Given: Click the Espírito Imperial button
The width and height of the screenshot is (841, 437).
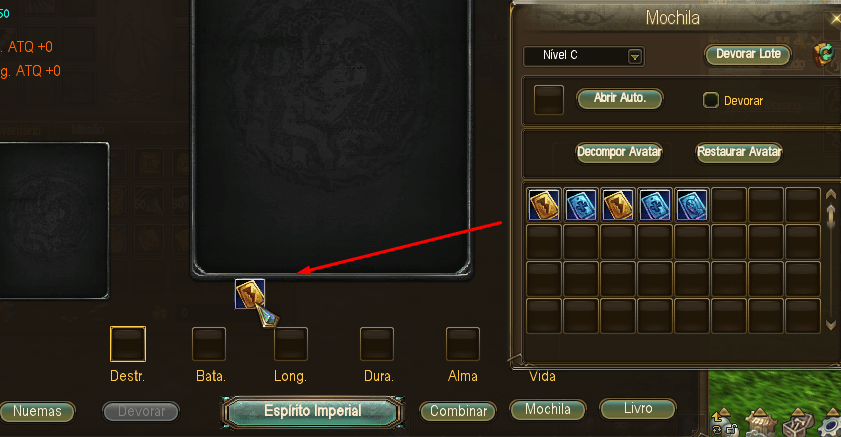Looking at the screenshot, I should [313, 412].
